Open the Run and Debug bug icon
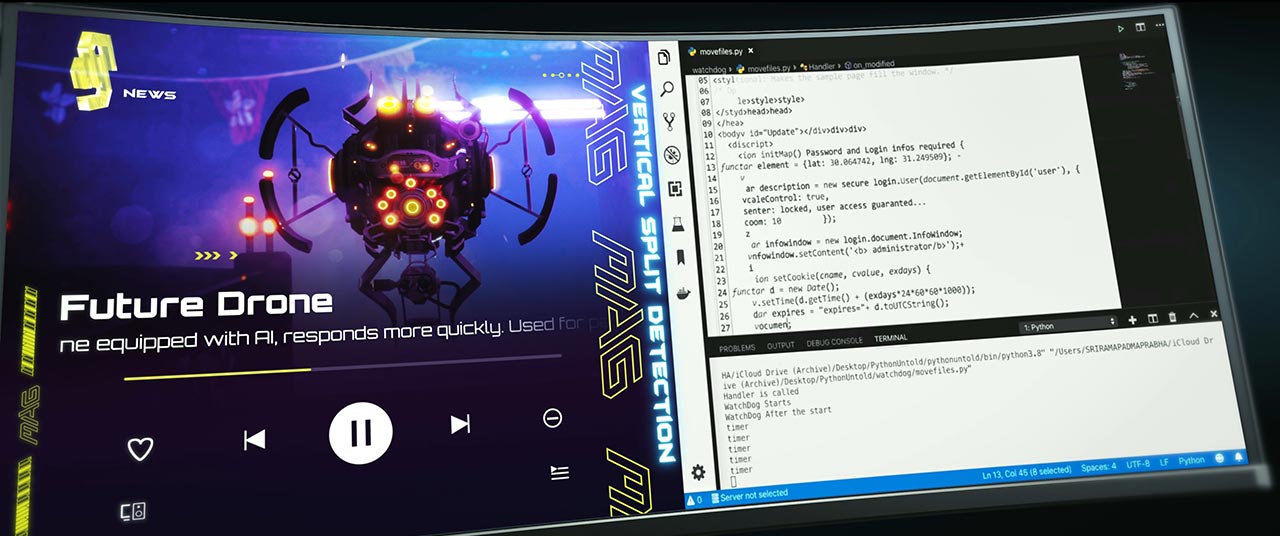 [x=672, y=154]
